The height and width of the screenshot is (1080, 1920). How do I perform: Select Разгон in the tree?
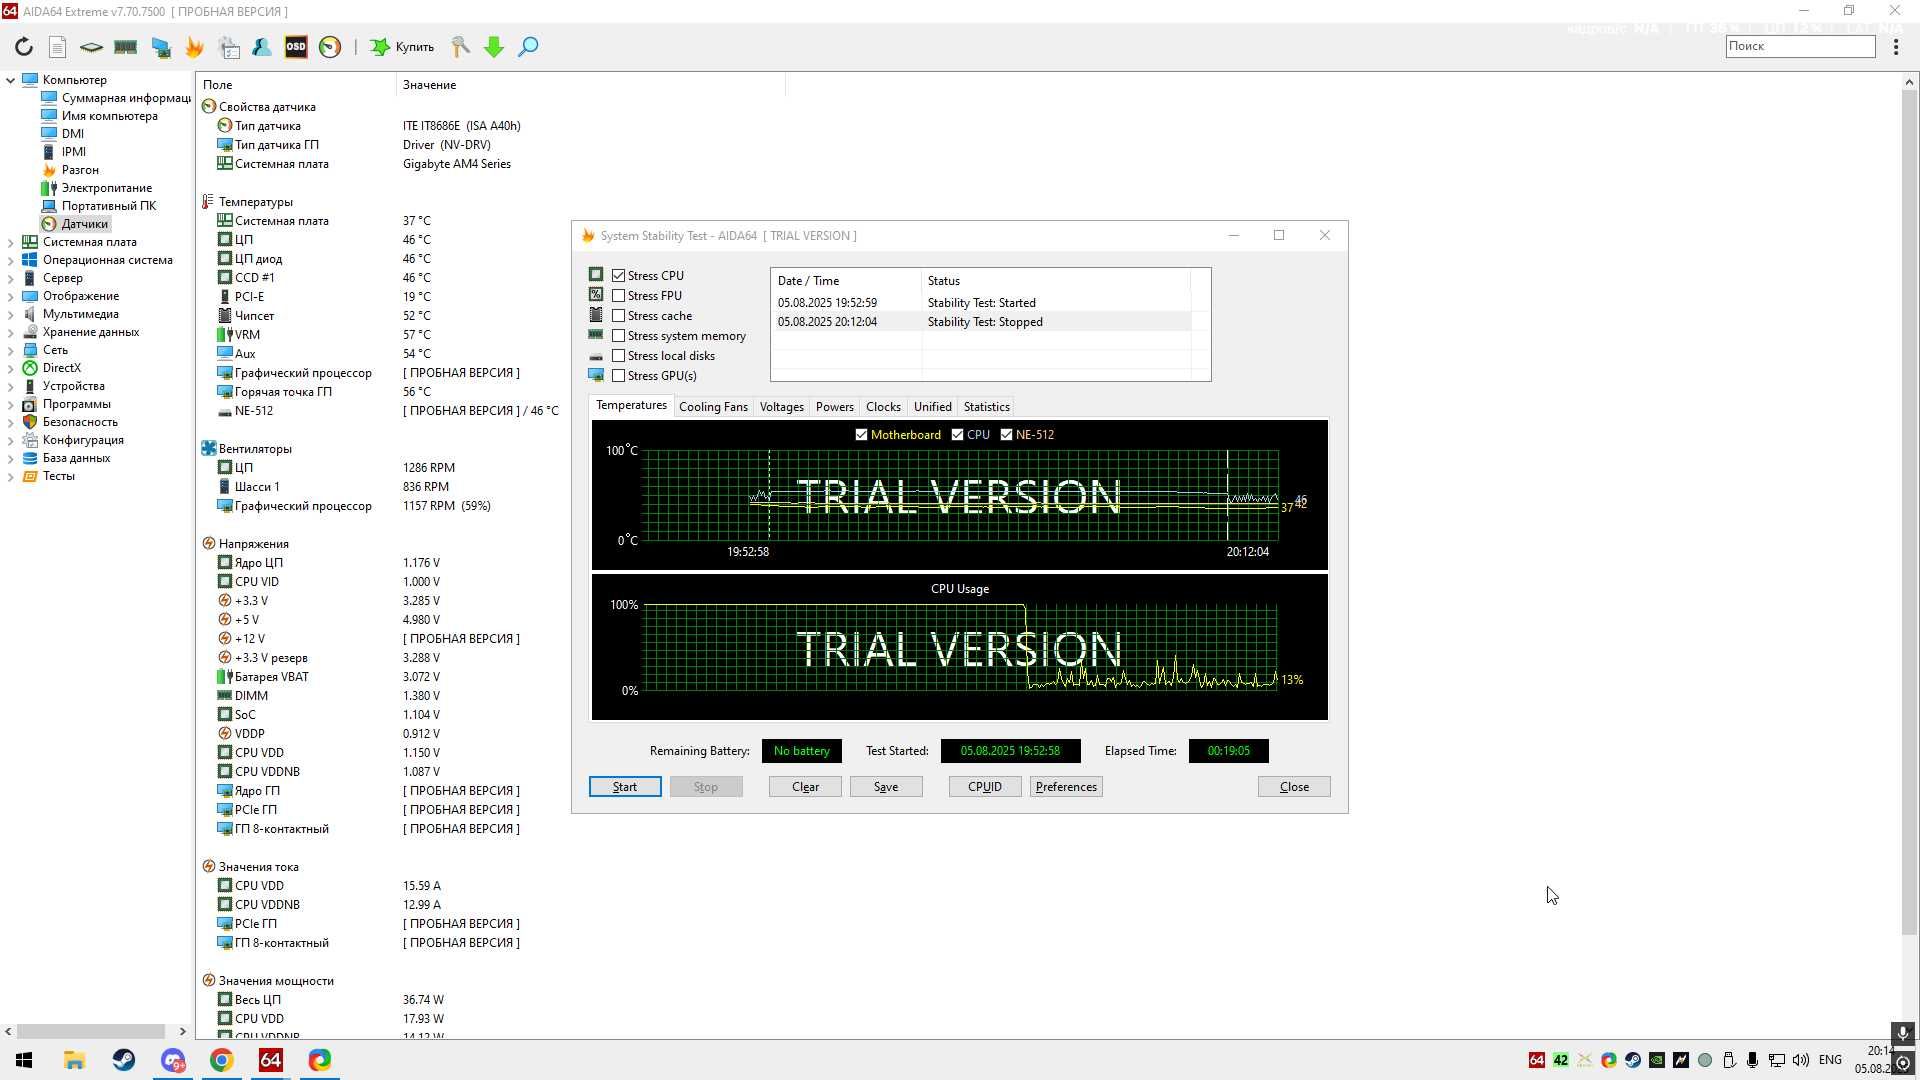[x=80, y=170]
